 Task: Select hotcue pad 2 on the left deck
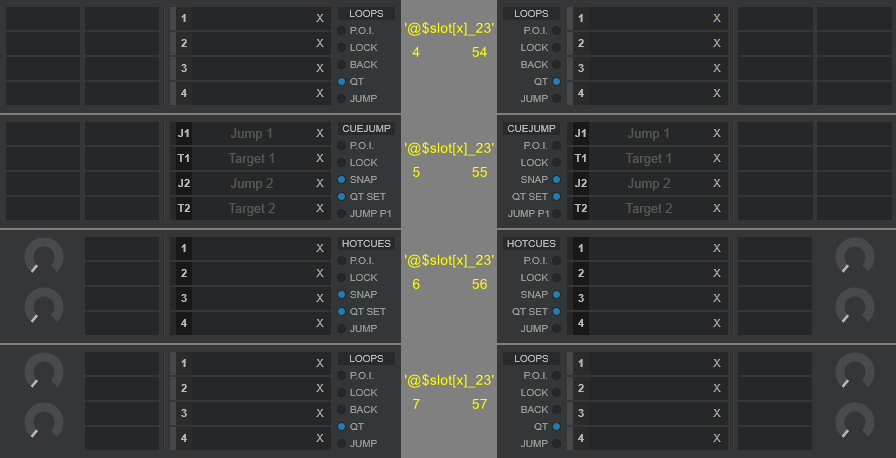pyautogui.click(x=250, y=273)
